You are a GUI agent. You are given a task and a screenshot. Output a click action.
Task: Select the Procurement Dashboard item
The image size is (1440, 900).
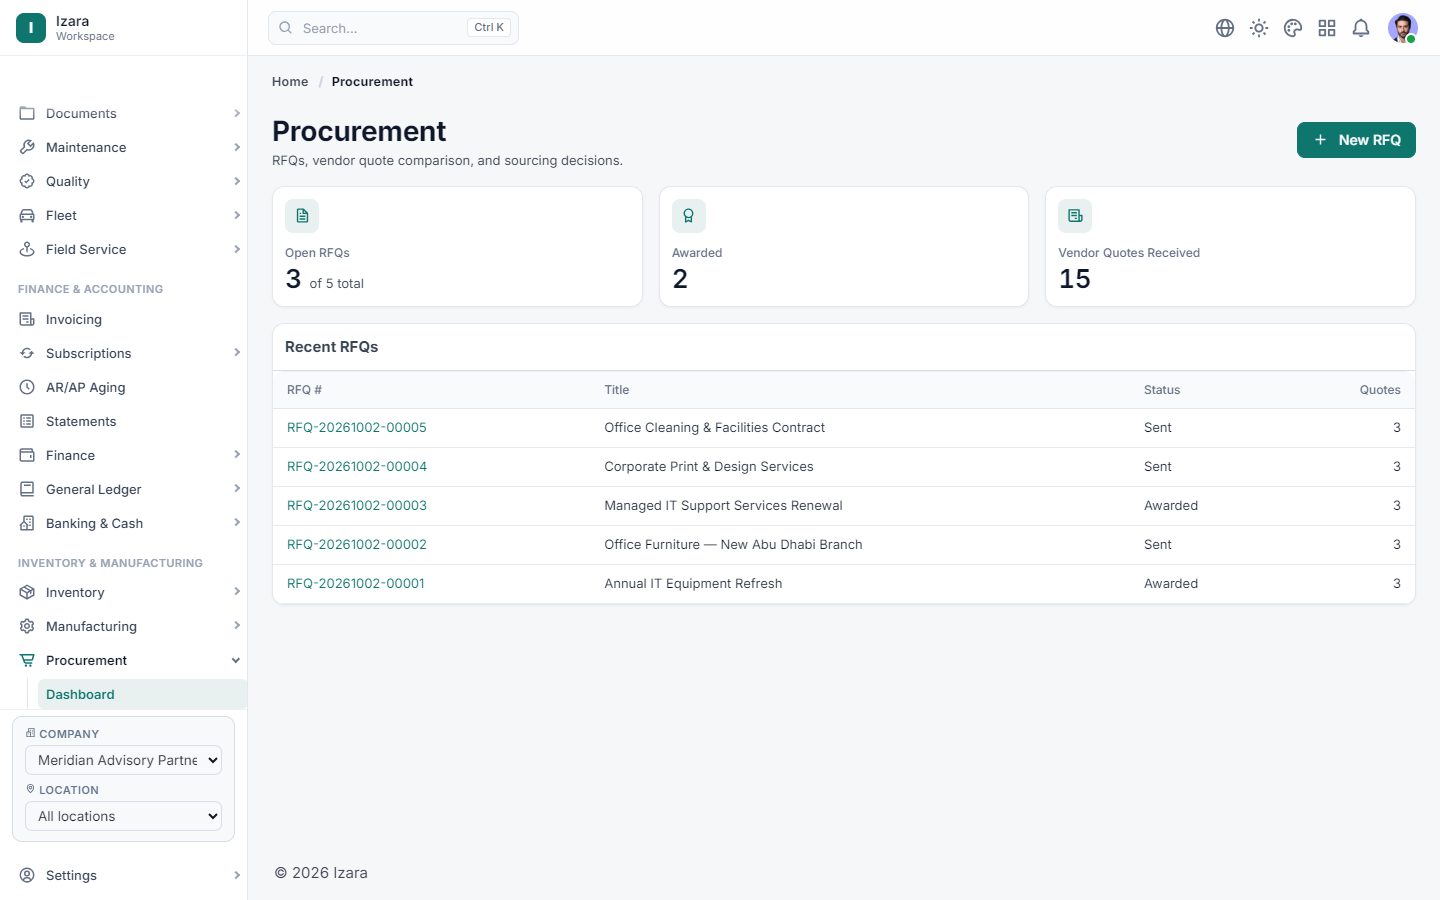(142, 694)
